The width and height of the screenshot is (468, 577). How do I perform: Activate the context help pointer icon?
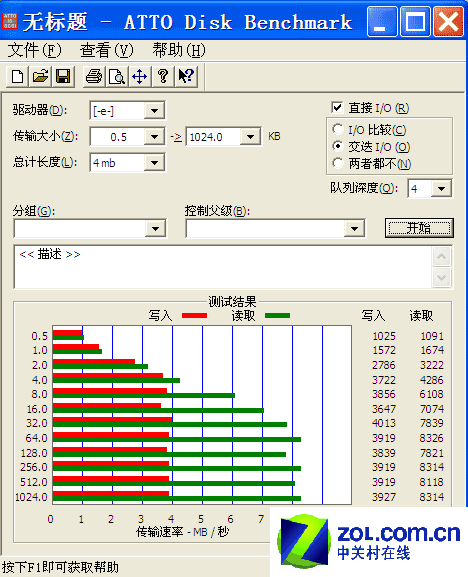186,77
